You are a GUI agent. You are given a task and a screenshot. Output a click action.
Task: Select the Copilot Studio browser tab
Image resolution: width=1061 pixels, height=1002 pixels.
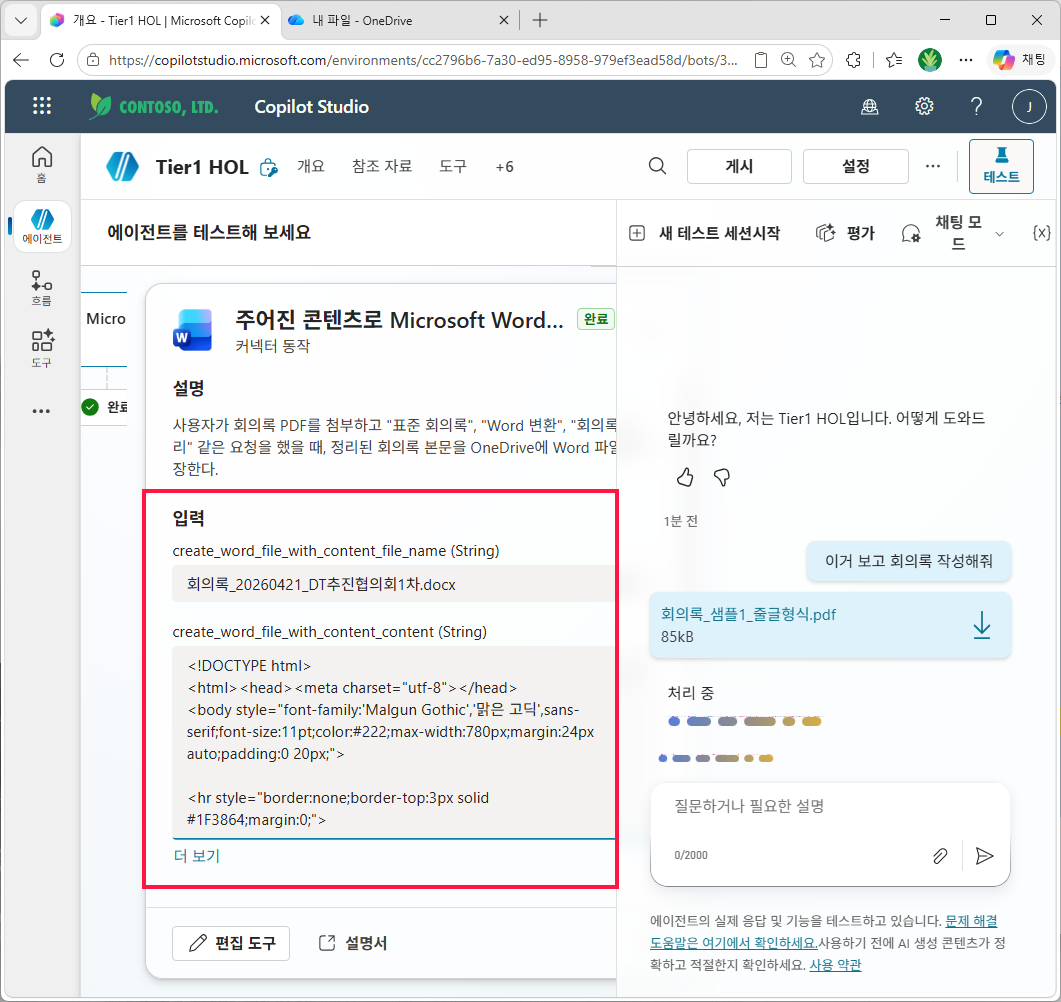click(x=161, y=21)
